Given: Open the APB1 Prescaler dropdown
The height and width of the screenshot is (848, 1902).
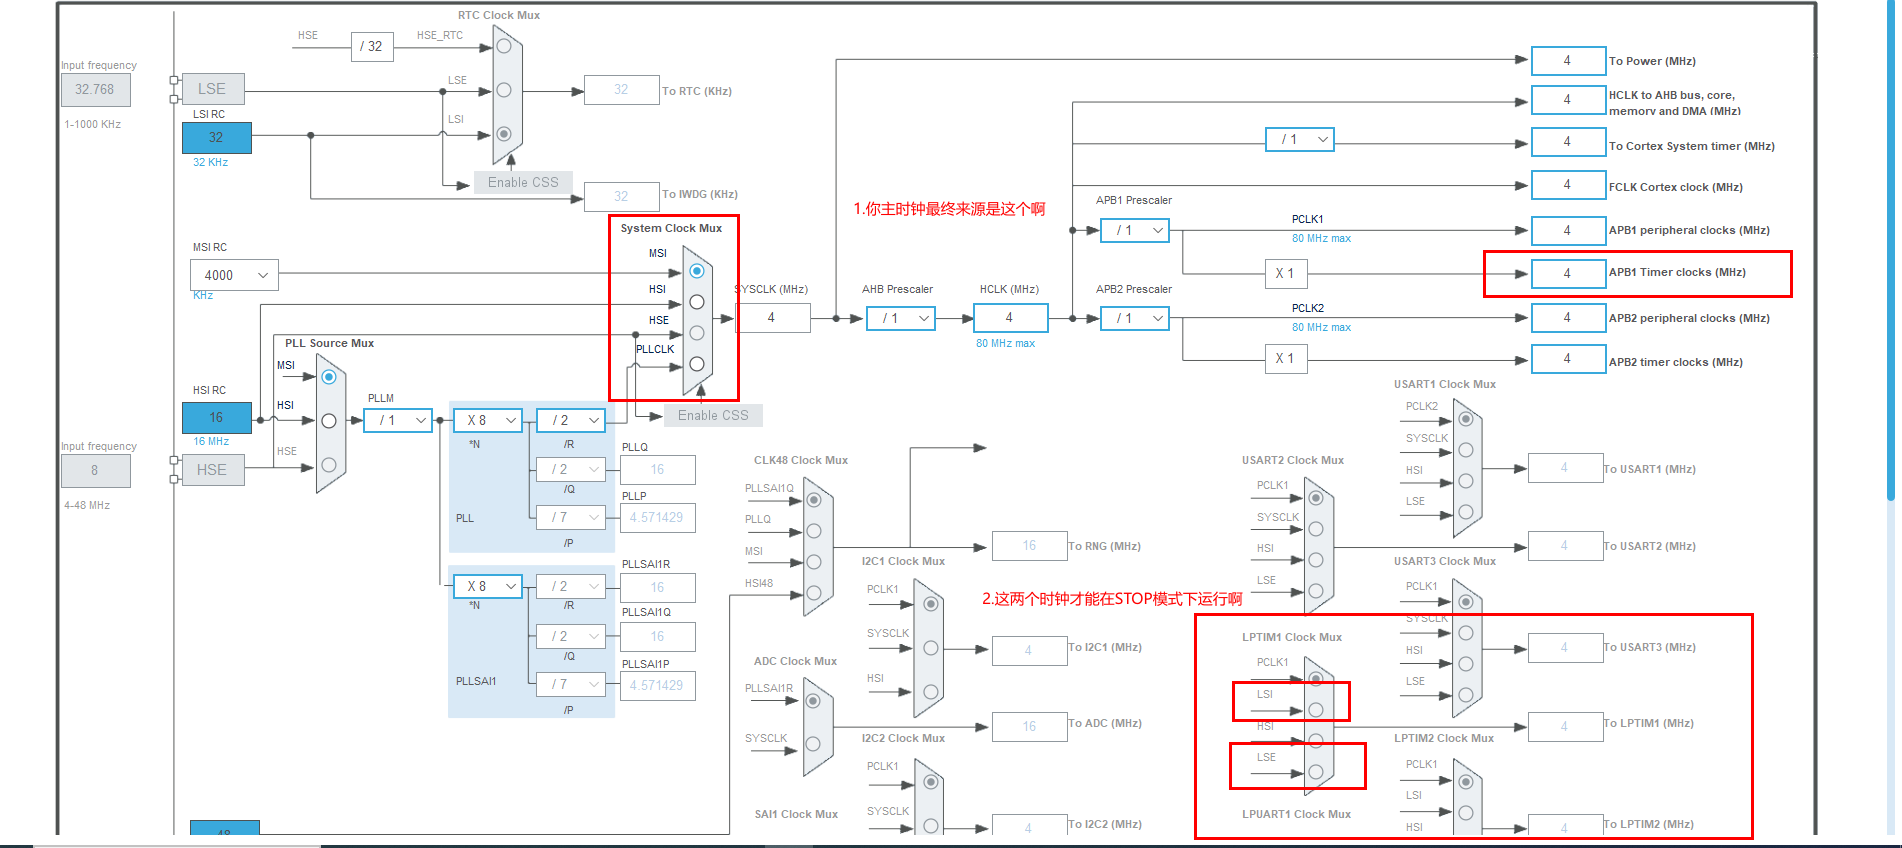Looking at the screenshot, I should [x=1135, y=230].
